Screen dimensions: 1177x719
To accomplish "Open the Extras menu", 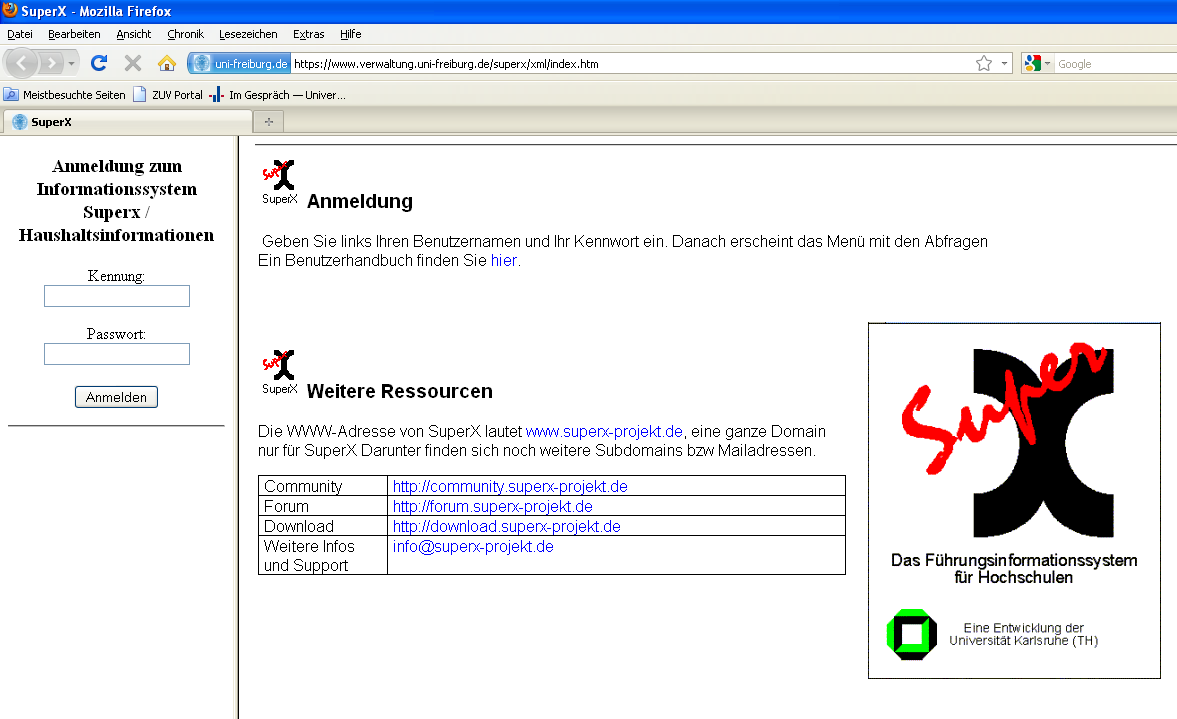I will coord(309,34).
